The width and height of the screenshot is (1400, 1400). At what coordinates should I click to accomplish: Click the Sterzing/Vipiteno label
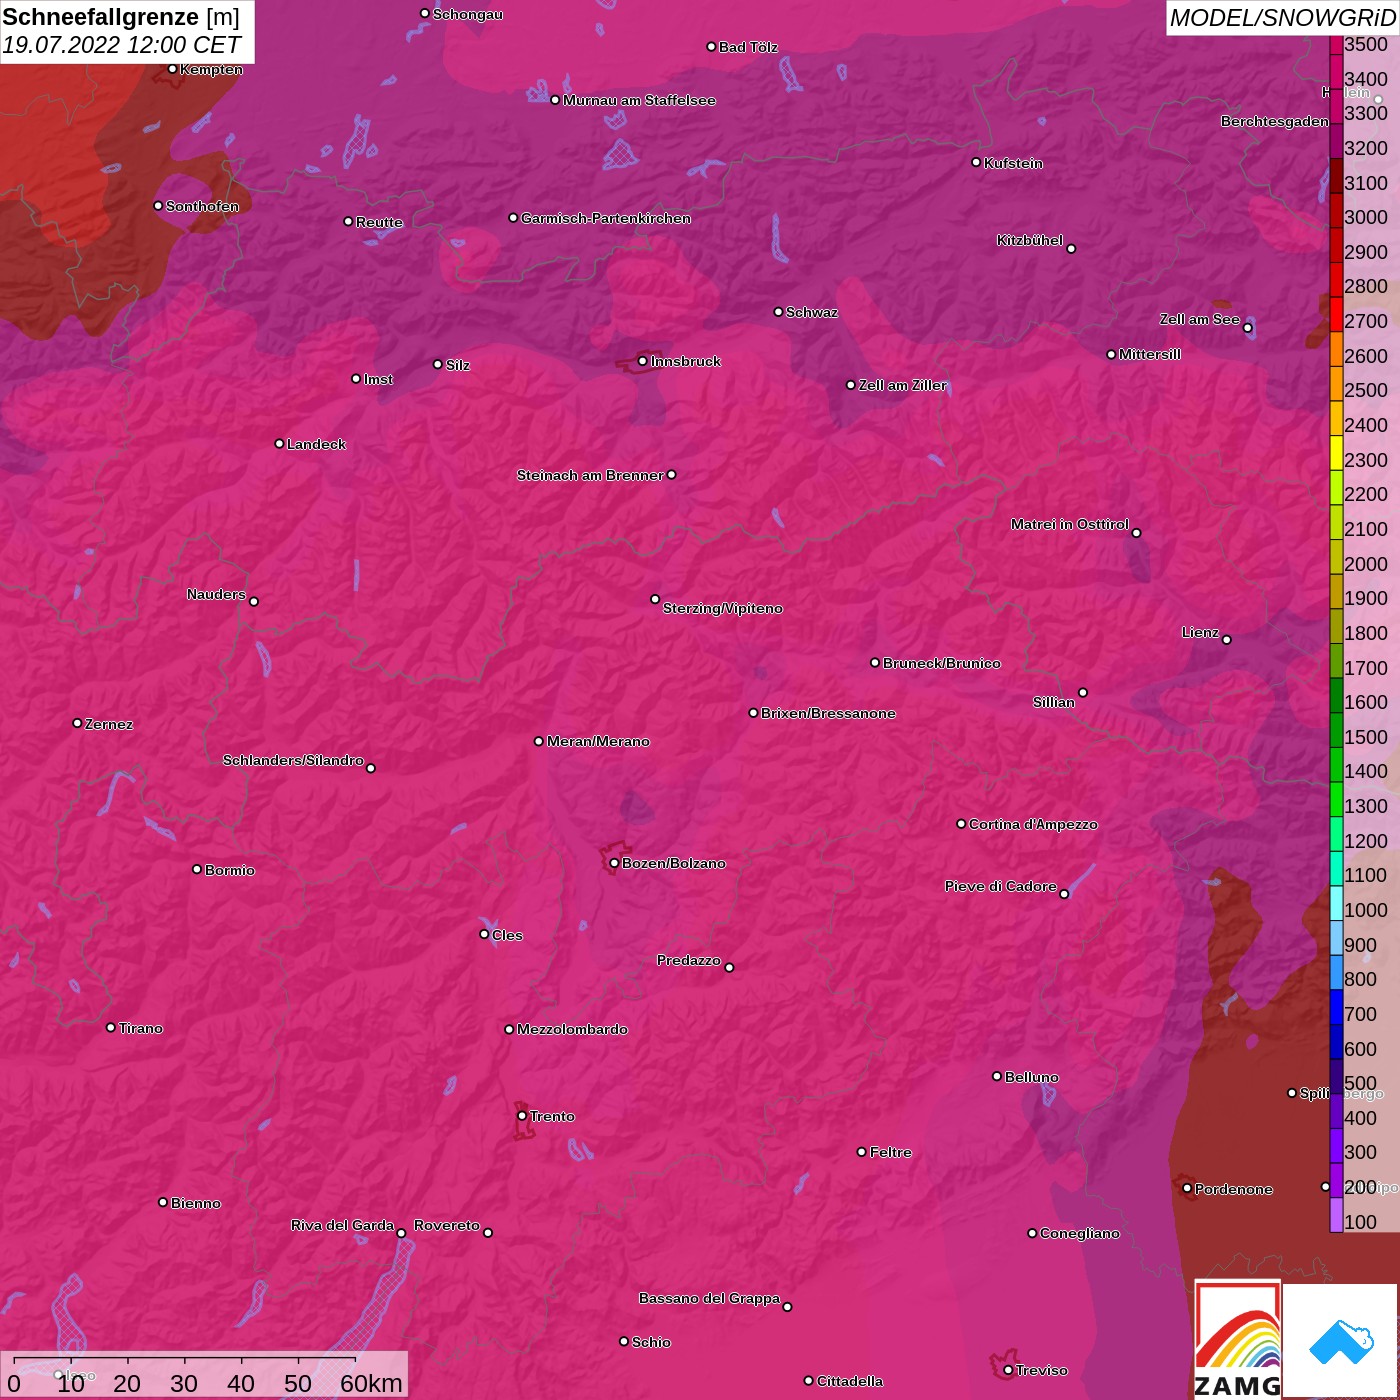(723, 608)
